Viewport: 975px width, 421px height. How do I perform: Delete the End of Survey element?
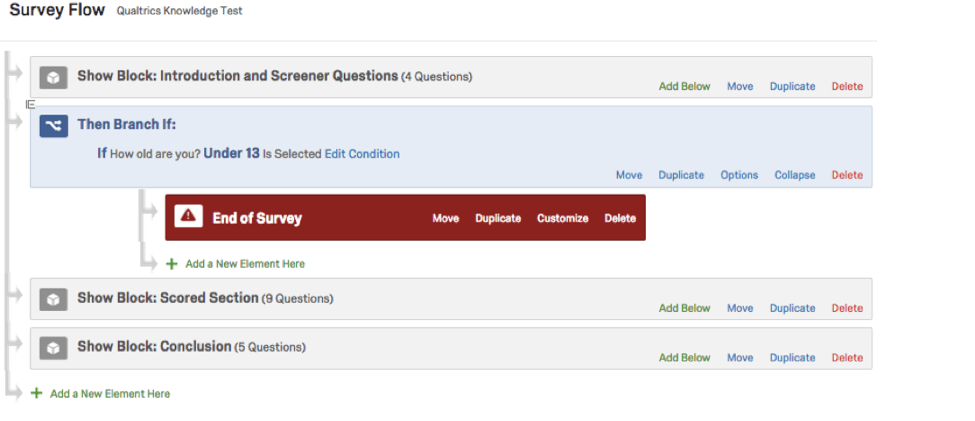[x=620, y=218]
